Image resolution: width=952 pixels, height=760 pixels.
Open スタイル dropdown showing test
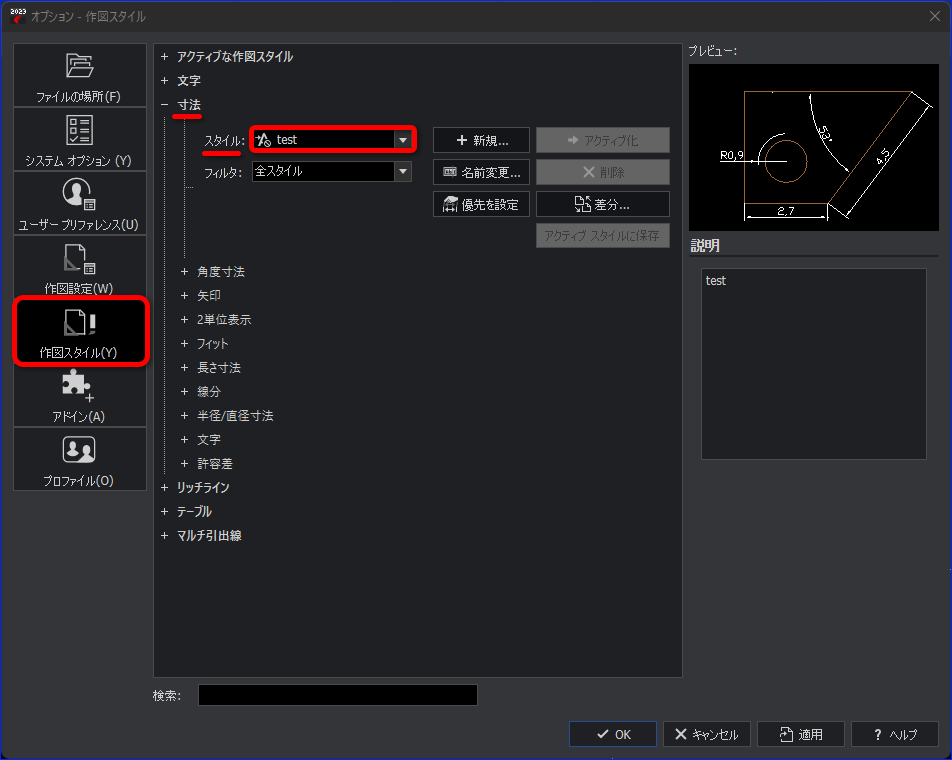[x=332, y=140]
